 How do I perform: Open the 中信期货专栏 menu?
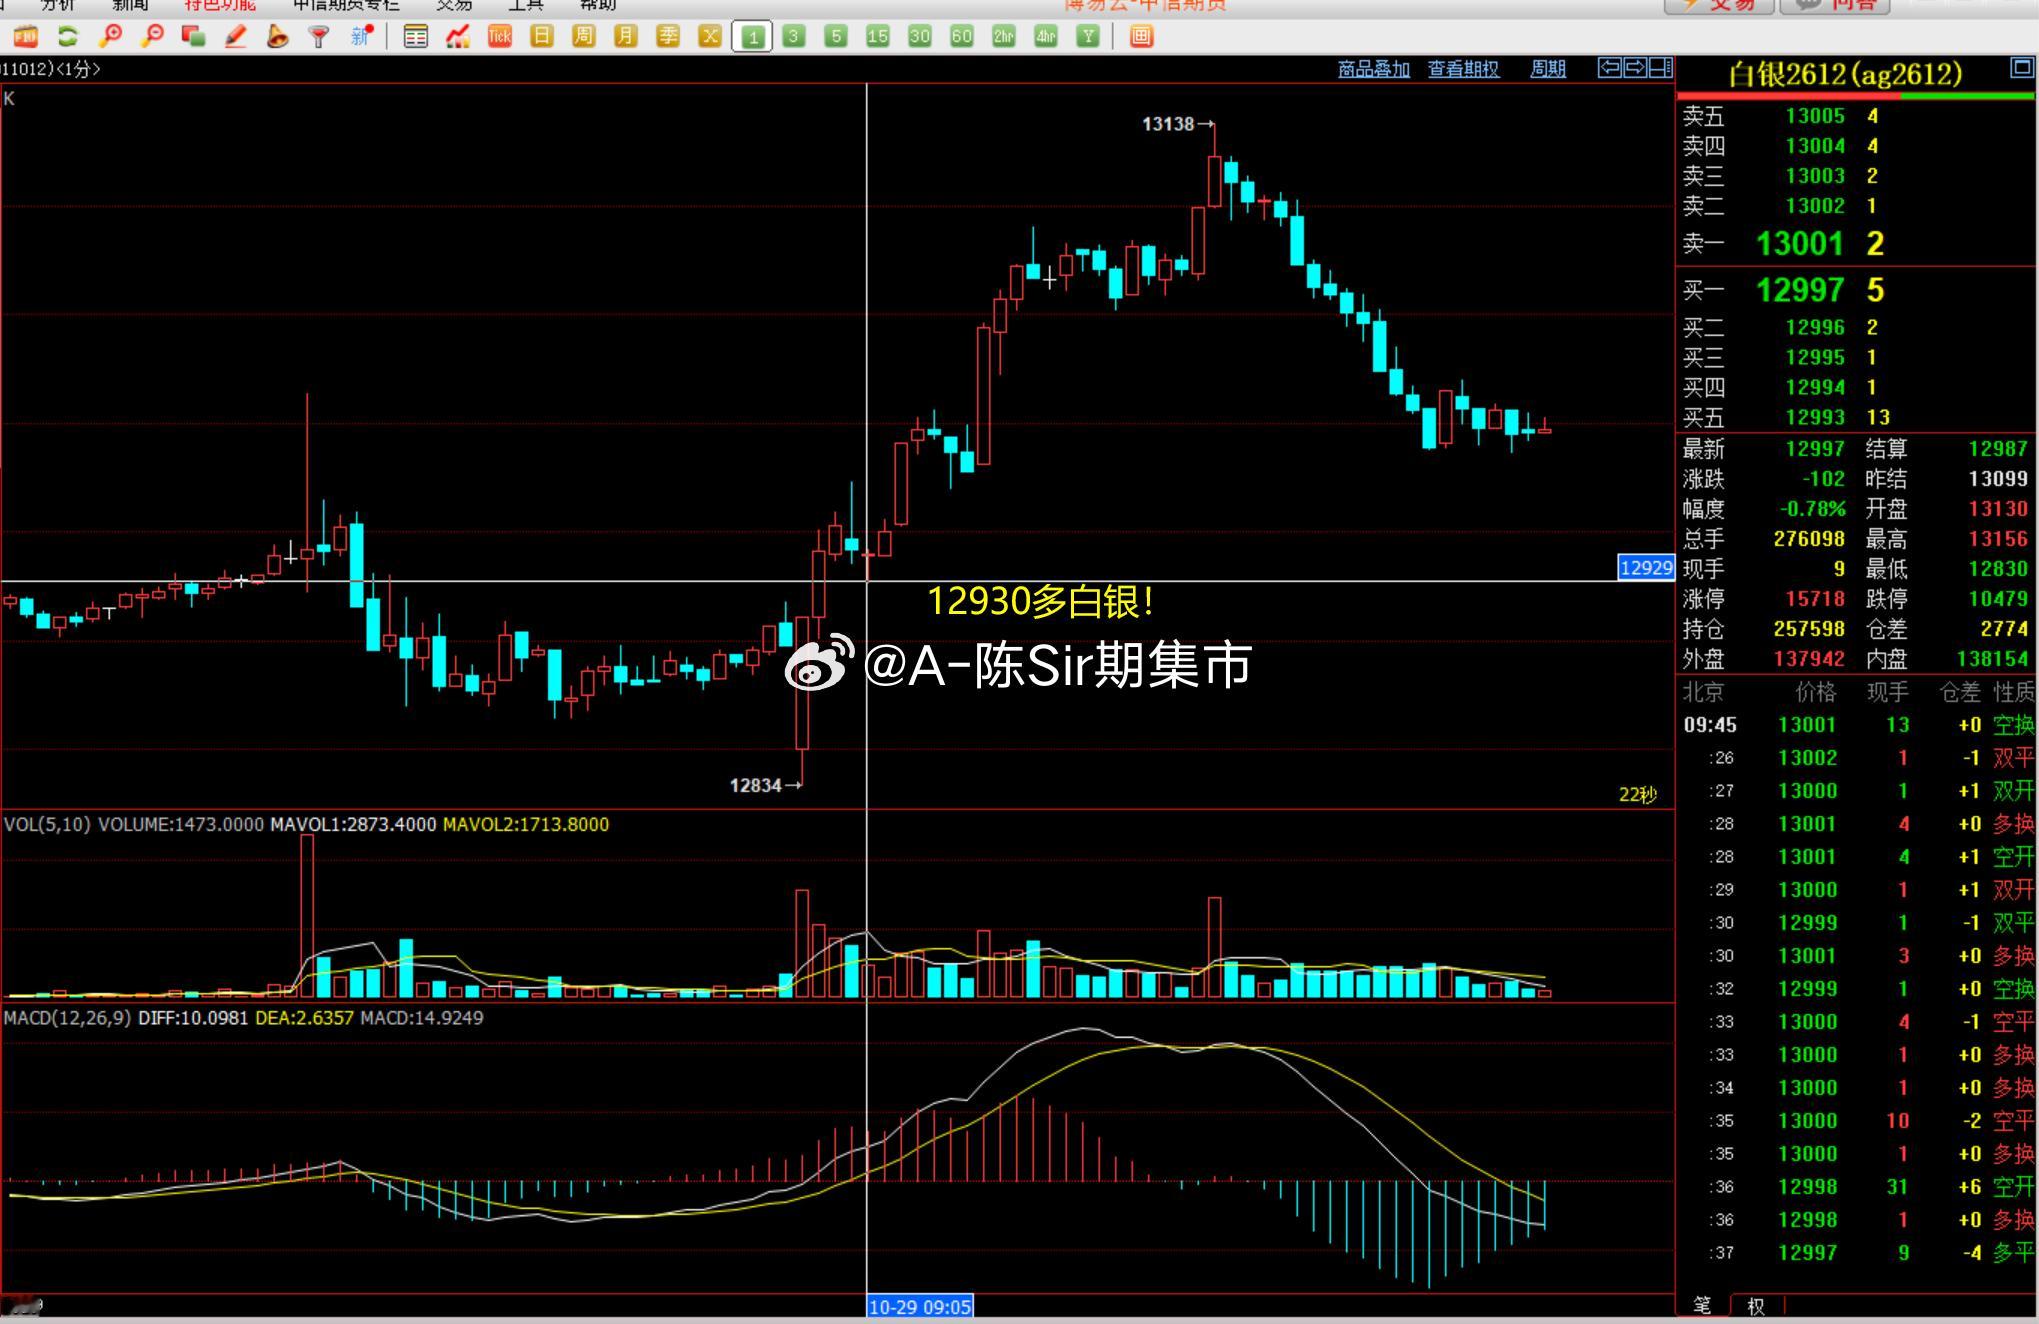coord(346,5)
